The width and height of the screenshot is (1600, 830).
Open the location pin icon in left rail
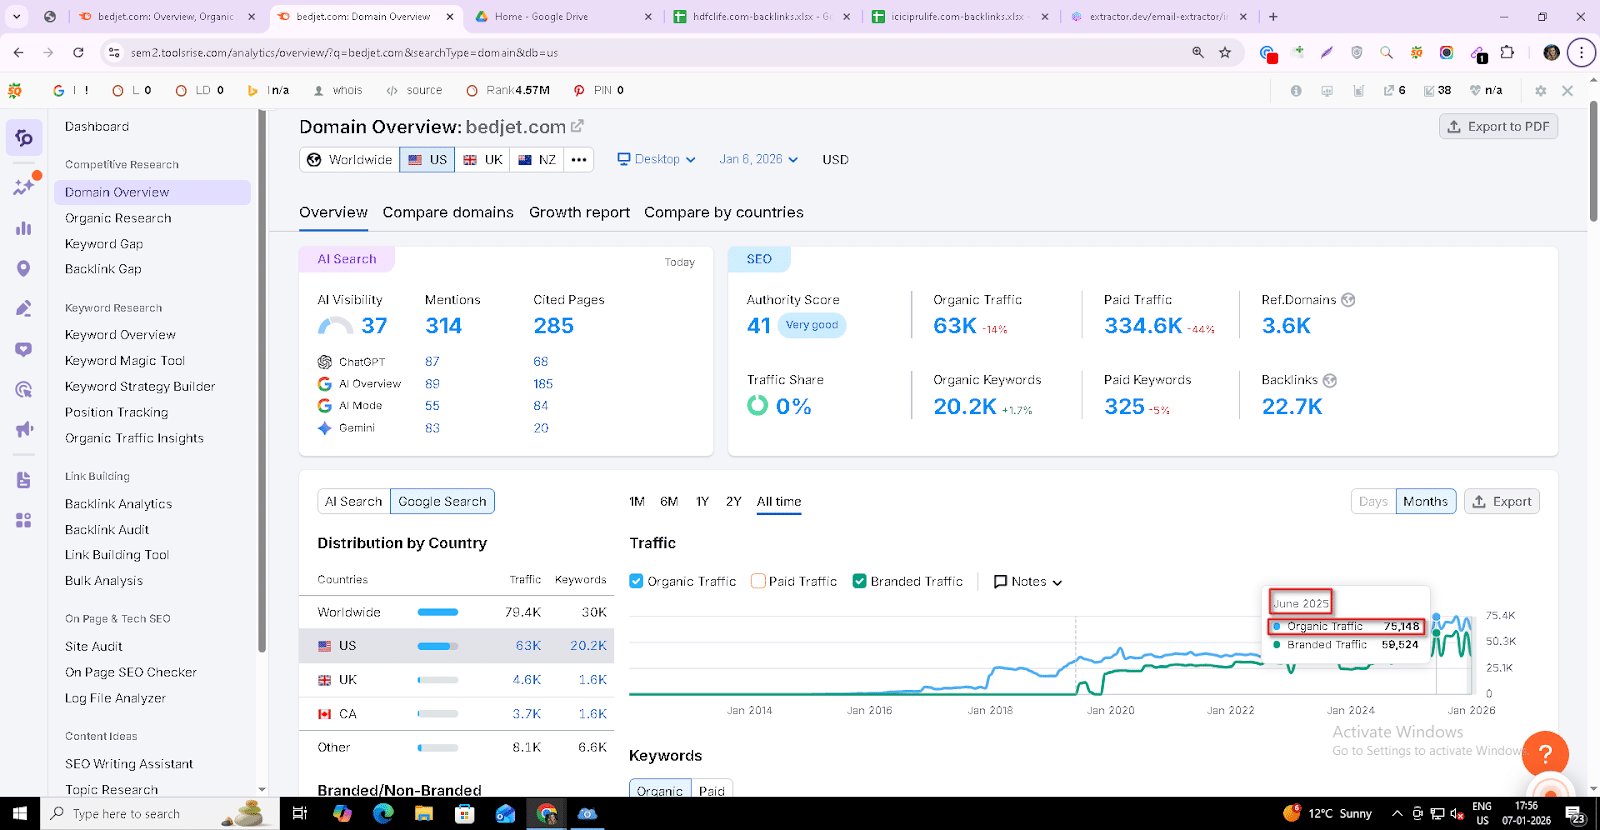(x=24, y=268)
